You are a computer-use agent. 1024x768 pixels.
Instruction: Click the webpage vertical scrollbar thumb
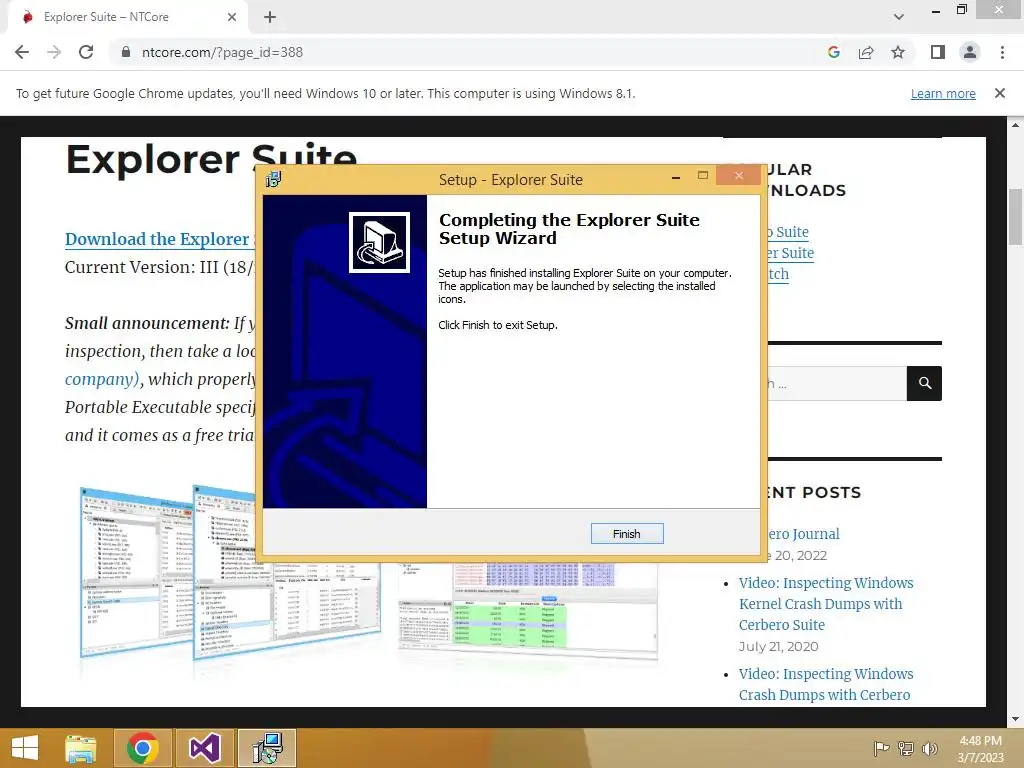1015,217
